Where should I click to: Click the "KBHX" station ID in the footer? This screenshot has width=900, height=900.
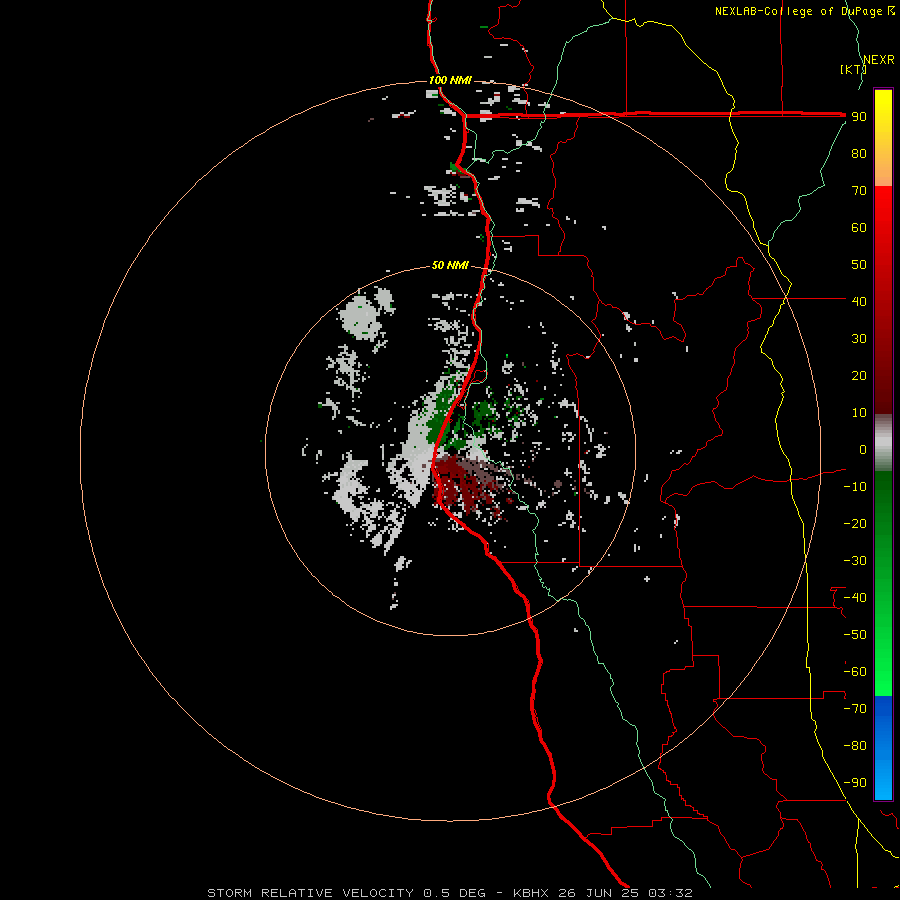click(x=531, y=893)
